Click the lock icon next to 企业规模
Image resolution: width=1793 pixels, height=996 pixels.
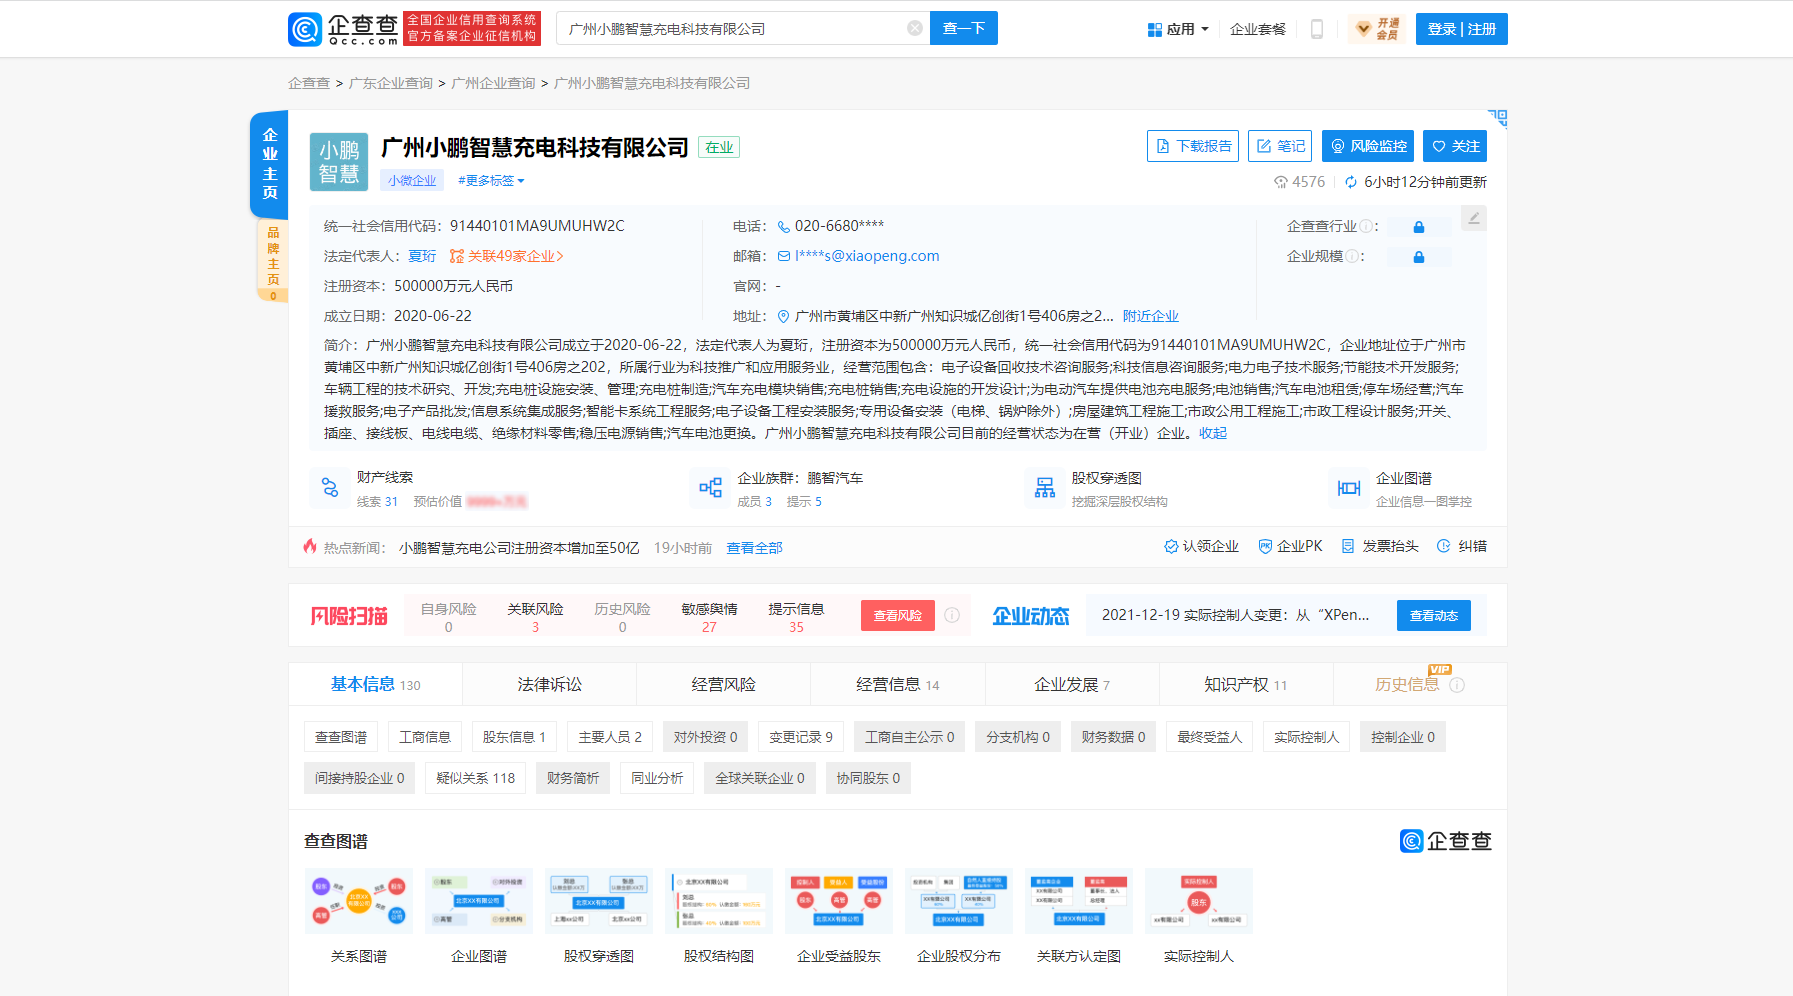(1418, 257)
